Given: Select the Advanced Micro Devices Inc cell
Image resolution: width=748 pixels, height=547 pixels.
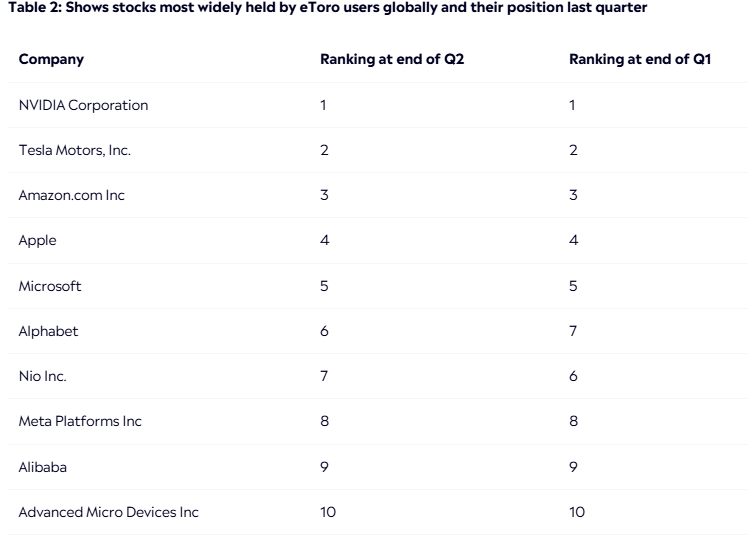Looking at the screenshot, I should click(108, 512).
